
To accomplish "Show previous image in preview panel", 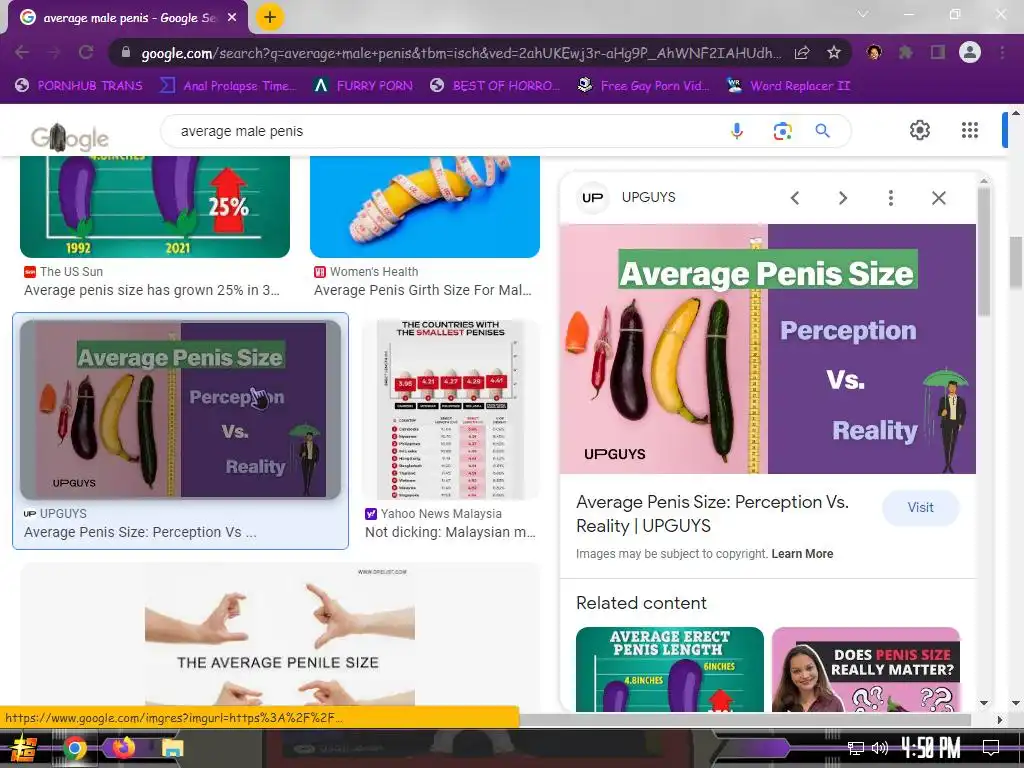I will 795,198.
